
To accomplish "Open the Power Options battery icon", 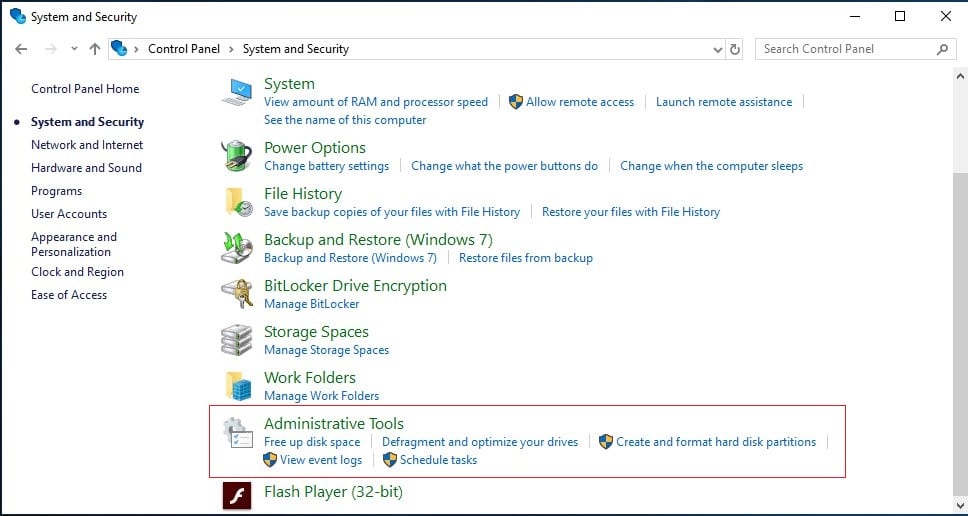I will (x=237, y=156).
